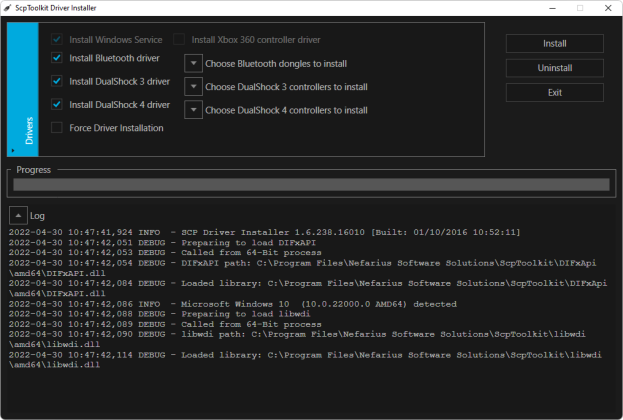
Task: Enable Force Driver Installation checkbox
Action: pos(57,128)
